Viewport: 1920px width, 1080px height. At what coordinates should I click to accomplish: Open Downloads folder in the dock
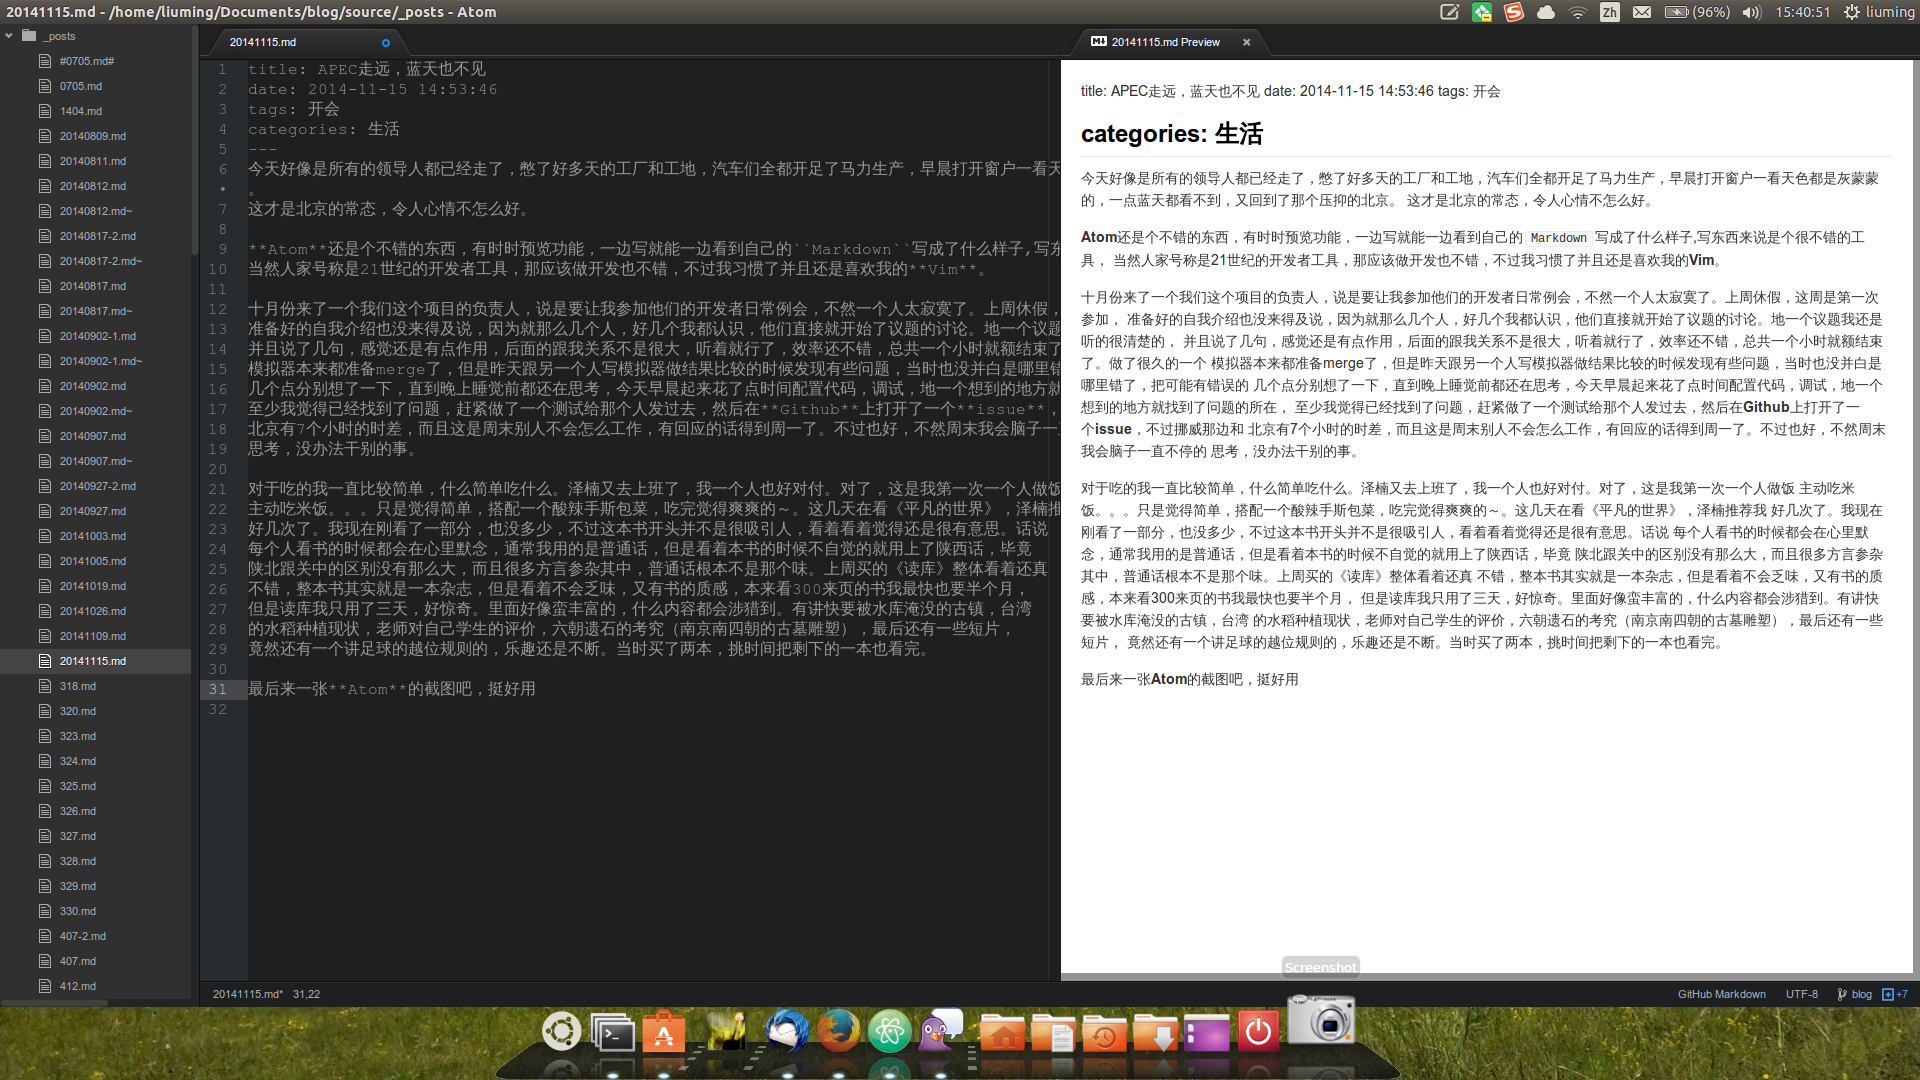[1155, 1033]
